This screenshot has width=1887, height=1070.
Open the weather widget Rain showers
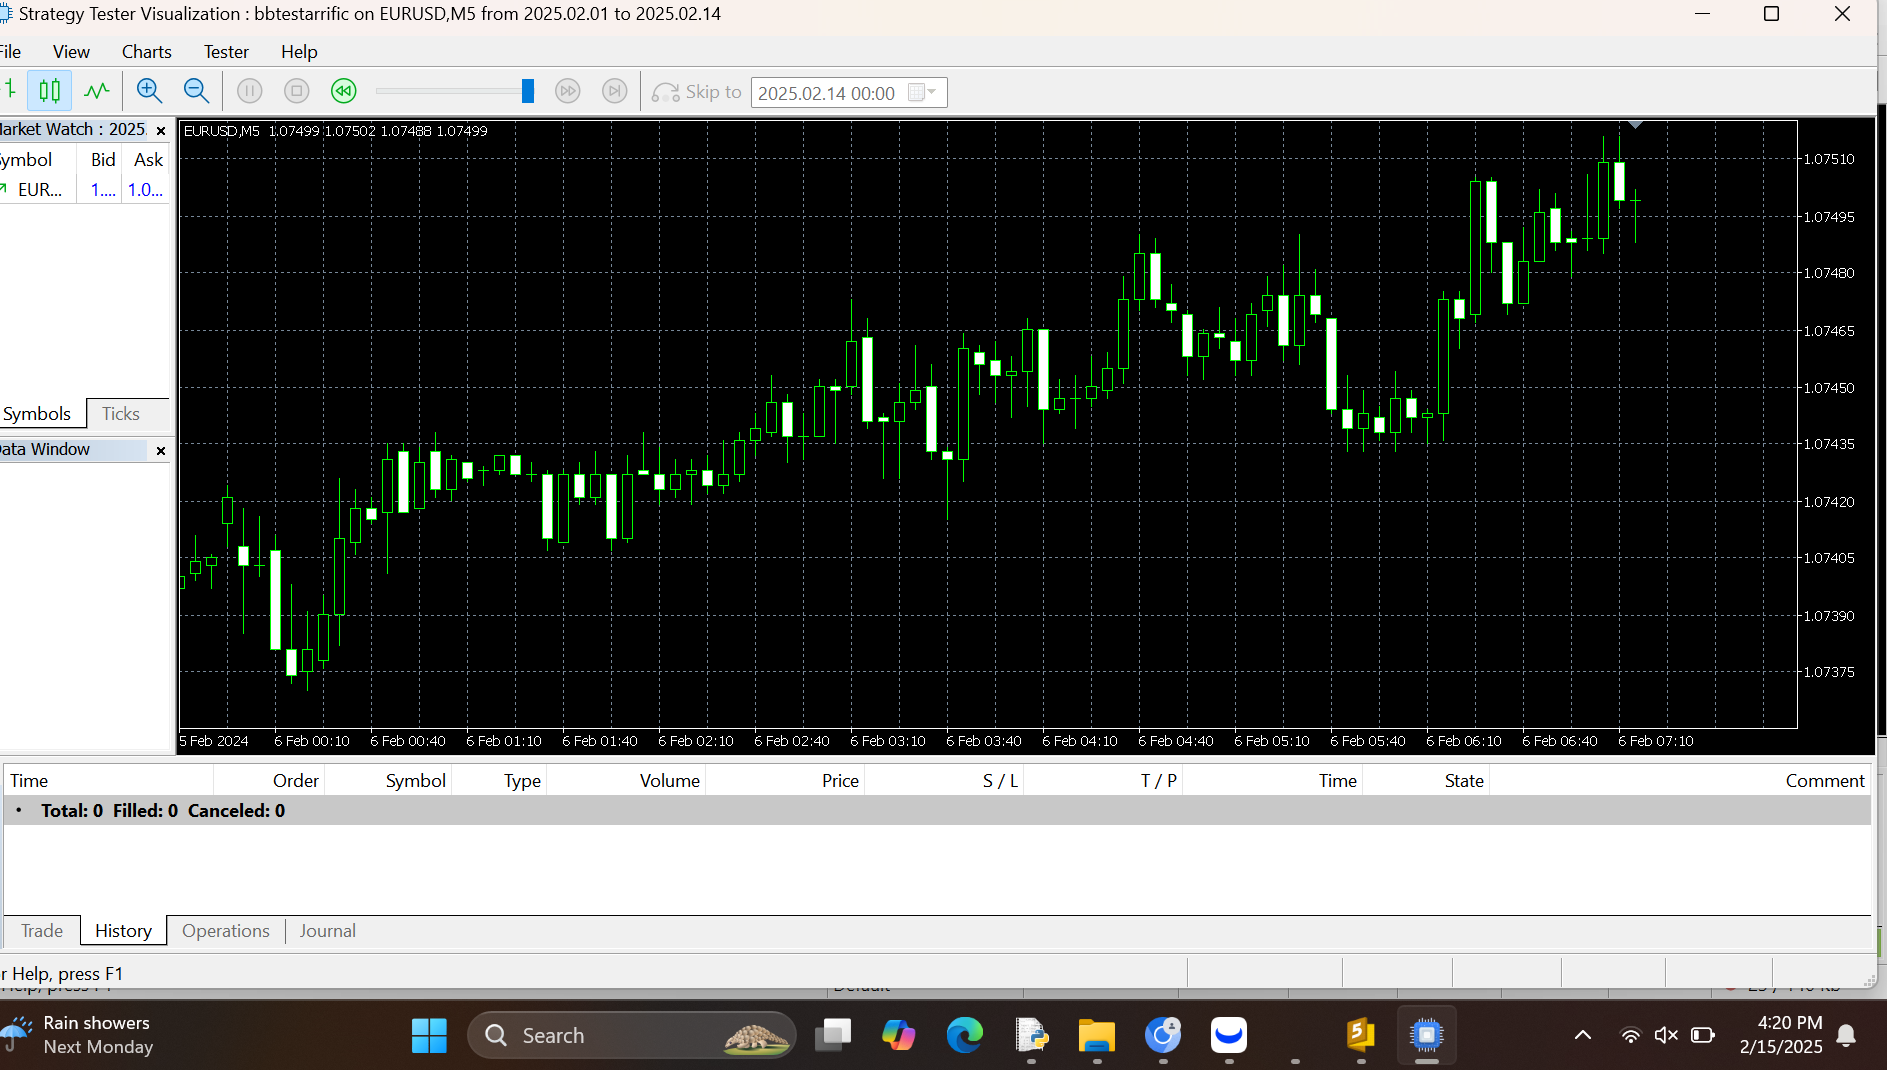click(x=80, y=1035)
